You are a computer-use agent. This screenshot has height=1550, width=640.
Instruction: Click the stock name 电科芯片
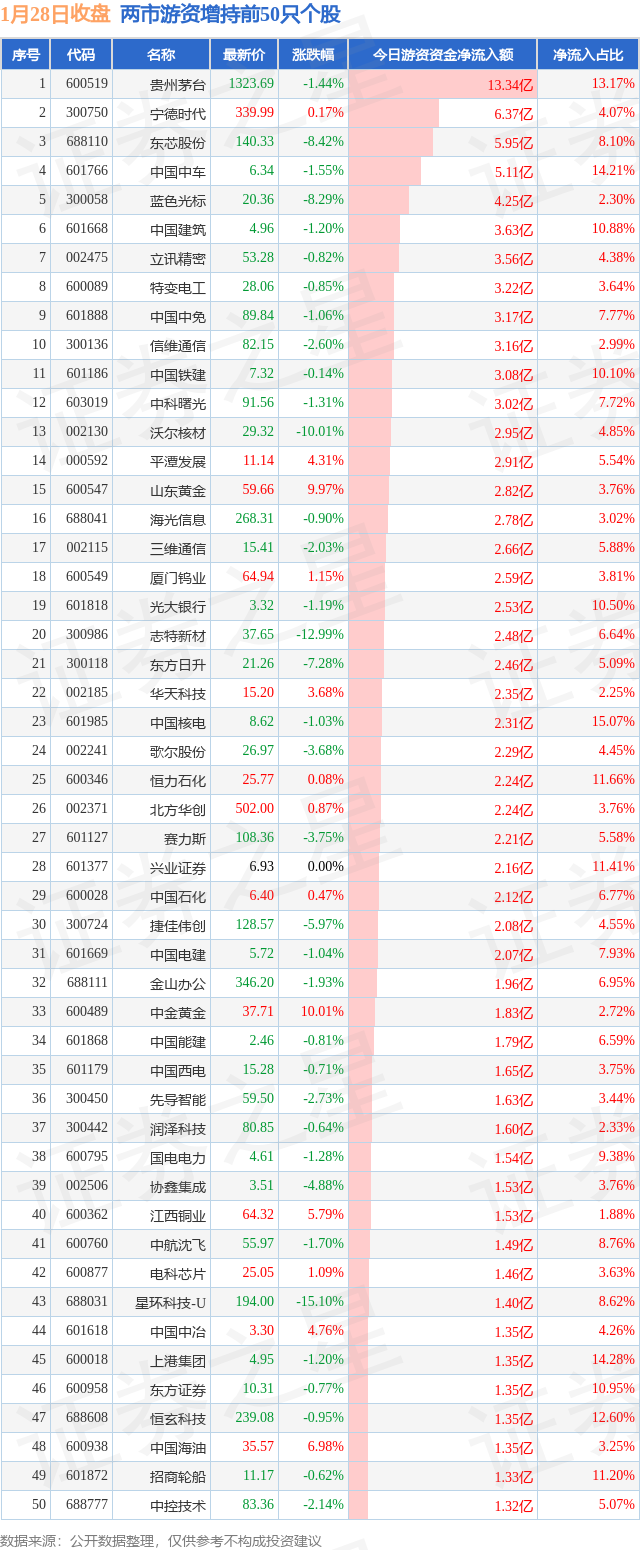tap(178, 1274)
